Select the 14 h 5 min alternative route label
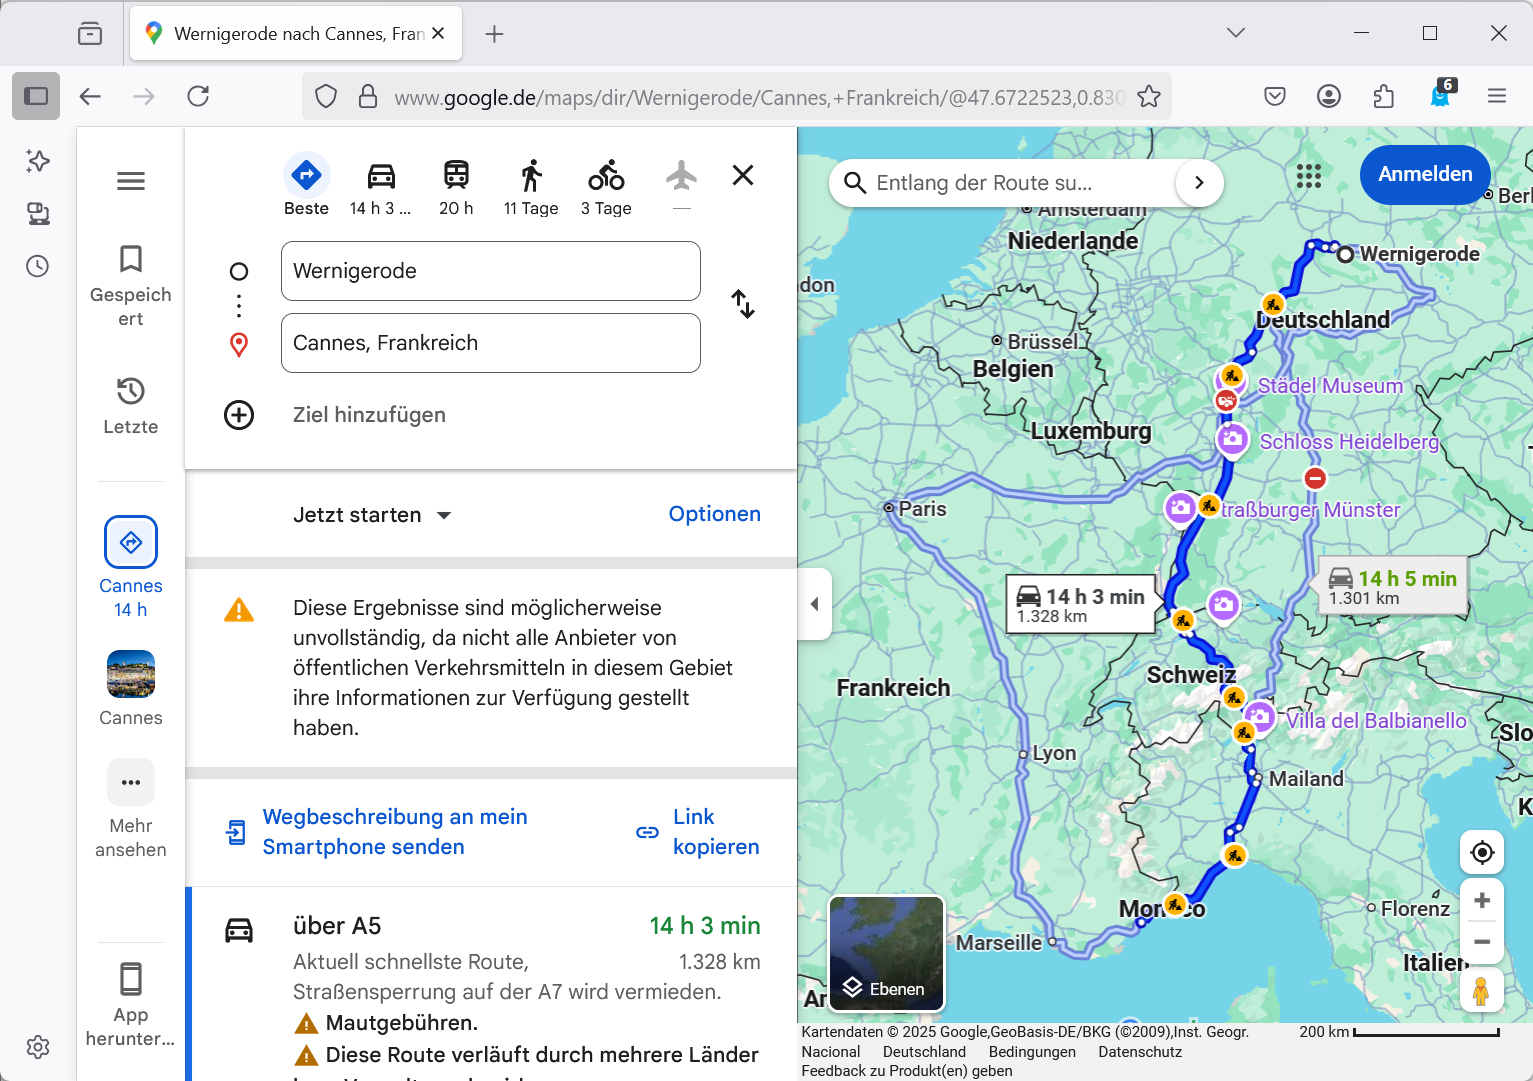 [x=1393, y=587]
